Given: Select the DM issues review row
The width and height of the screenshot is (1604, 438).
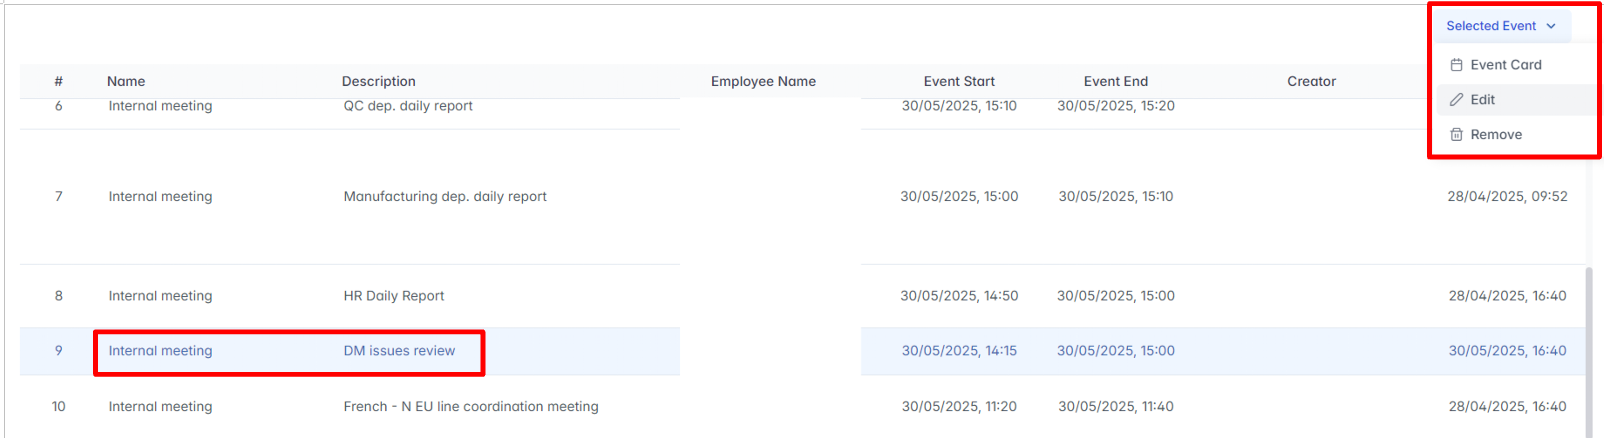Looking at the screenshot, I should coord(399,351).
